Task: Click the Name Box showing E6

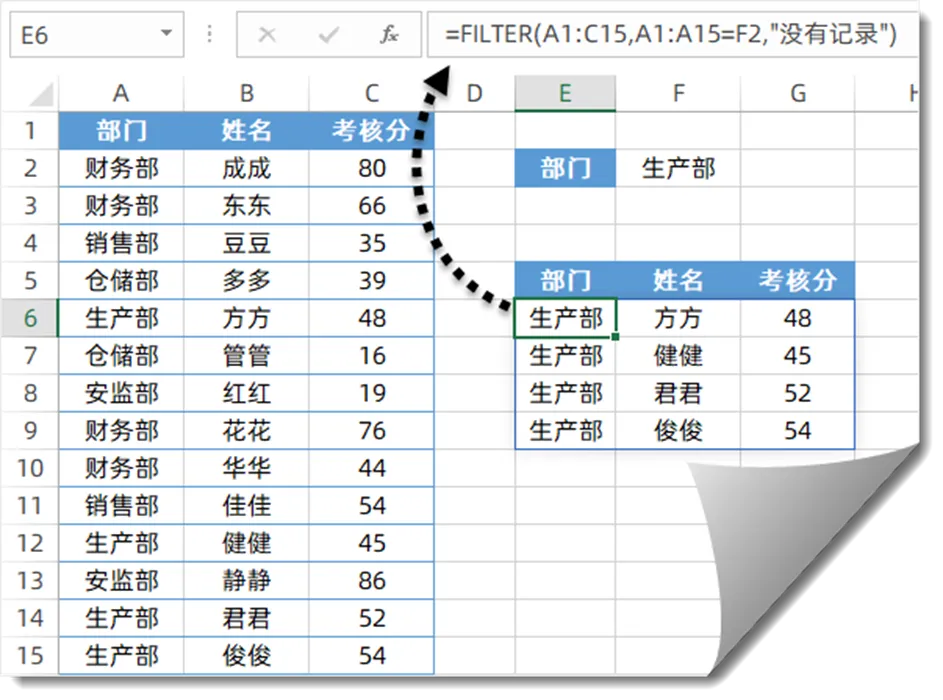Action: click(80, 36)
